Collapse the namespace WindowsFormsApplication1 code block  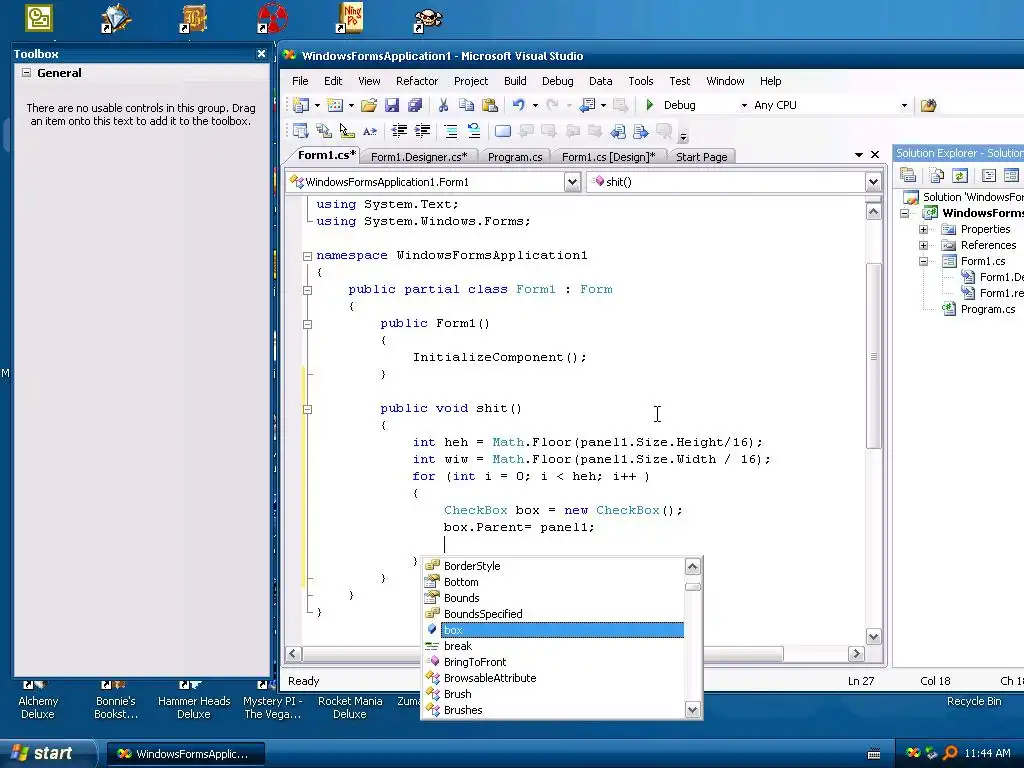[x=308, y=256]
